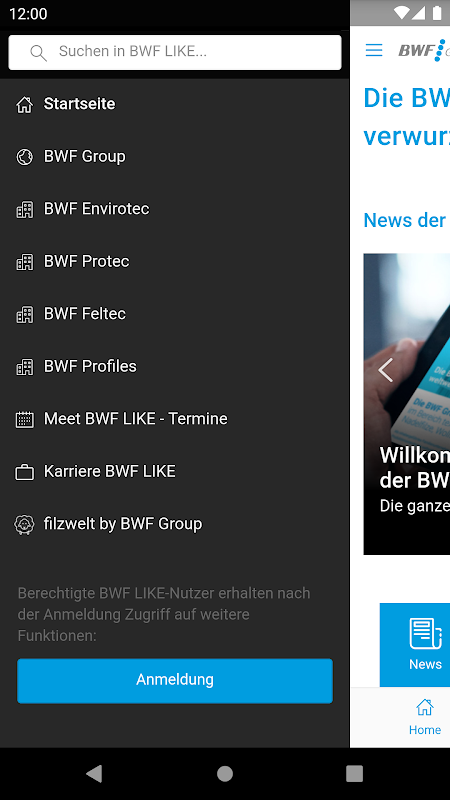This screenshot has width=450, height=800.
Task: Click the Suchen in BWF LIKE search field
Action: (174, 52)
